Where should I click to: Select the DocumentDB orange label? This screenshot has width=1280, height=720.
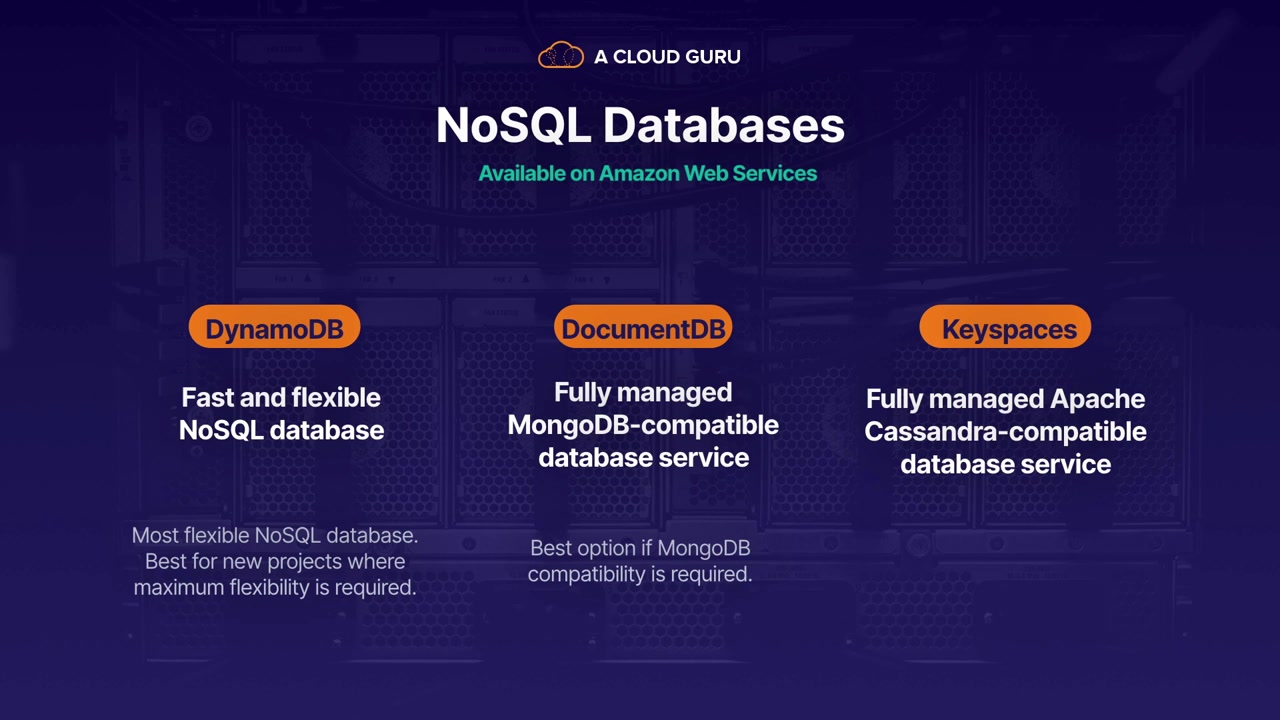coord(643,328)
